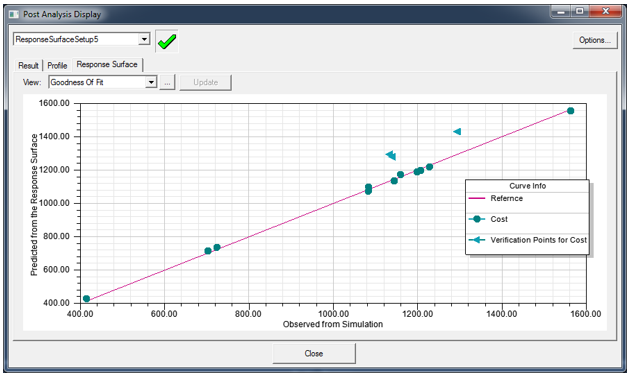Close the dialog with Close button
The width and height of the screenshot is (630, 375).
point(314,353)
